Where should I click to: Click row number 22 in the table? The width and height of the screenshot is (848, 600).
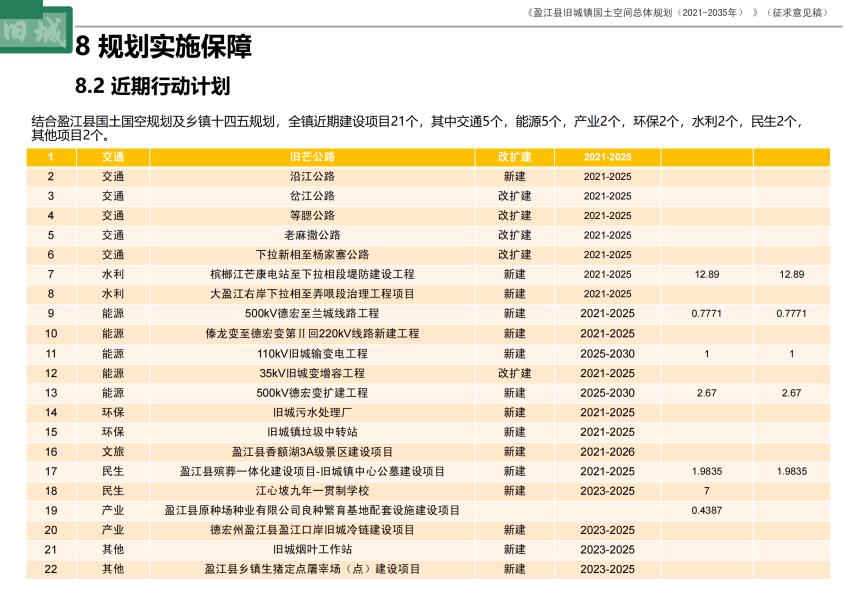coord(51,569)
